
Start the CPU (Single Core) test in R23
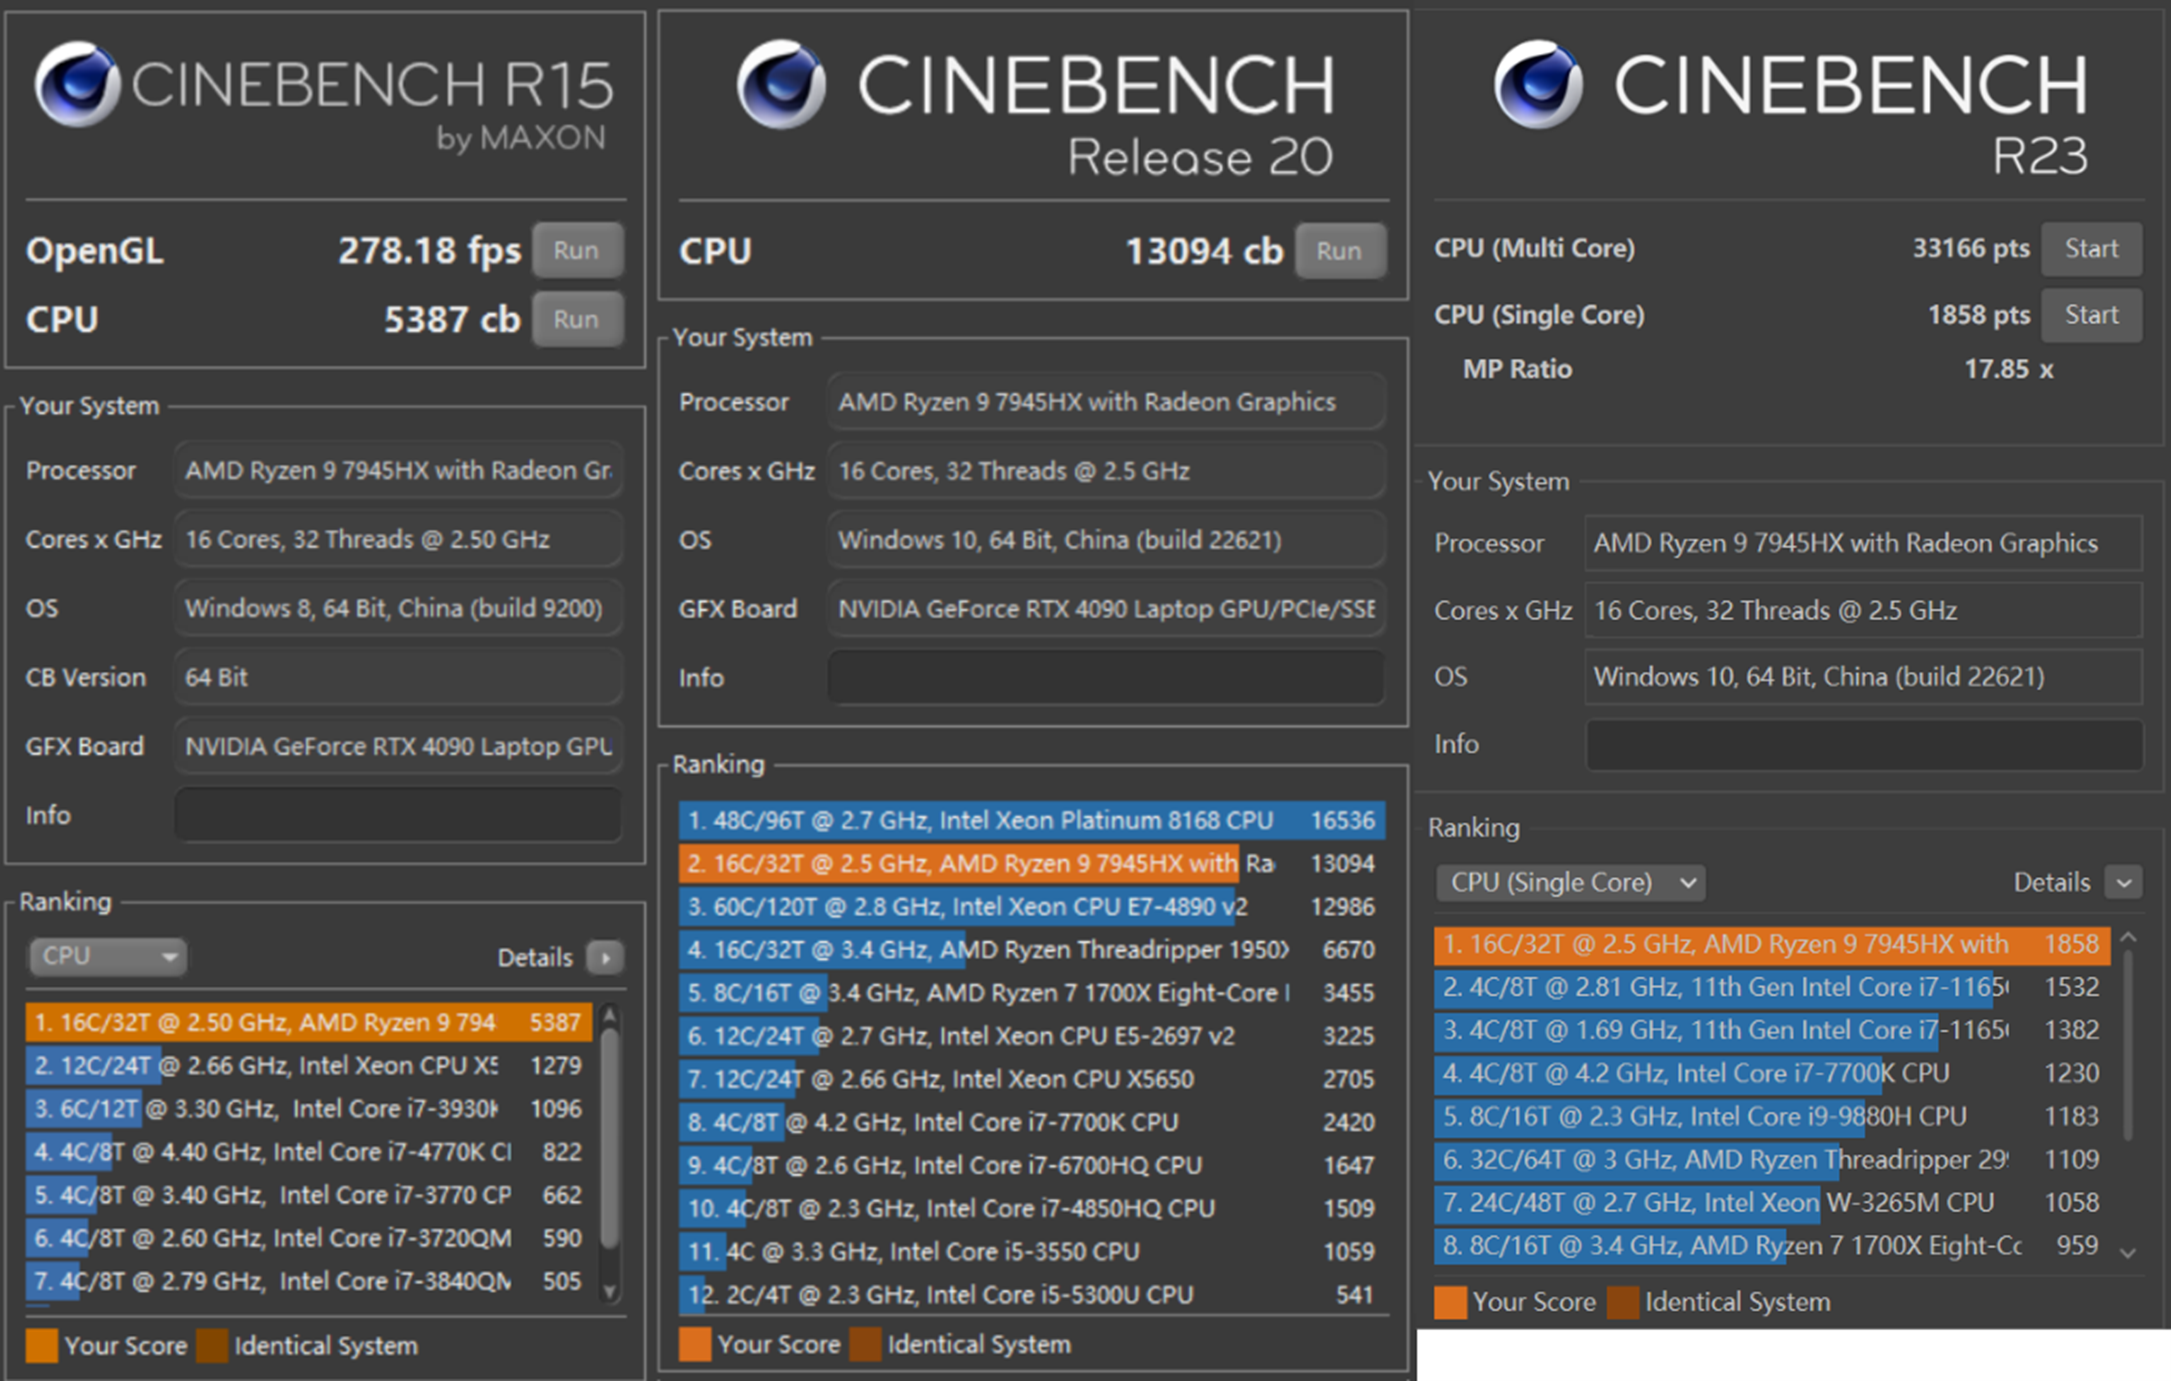(x=2091, y=315)
